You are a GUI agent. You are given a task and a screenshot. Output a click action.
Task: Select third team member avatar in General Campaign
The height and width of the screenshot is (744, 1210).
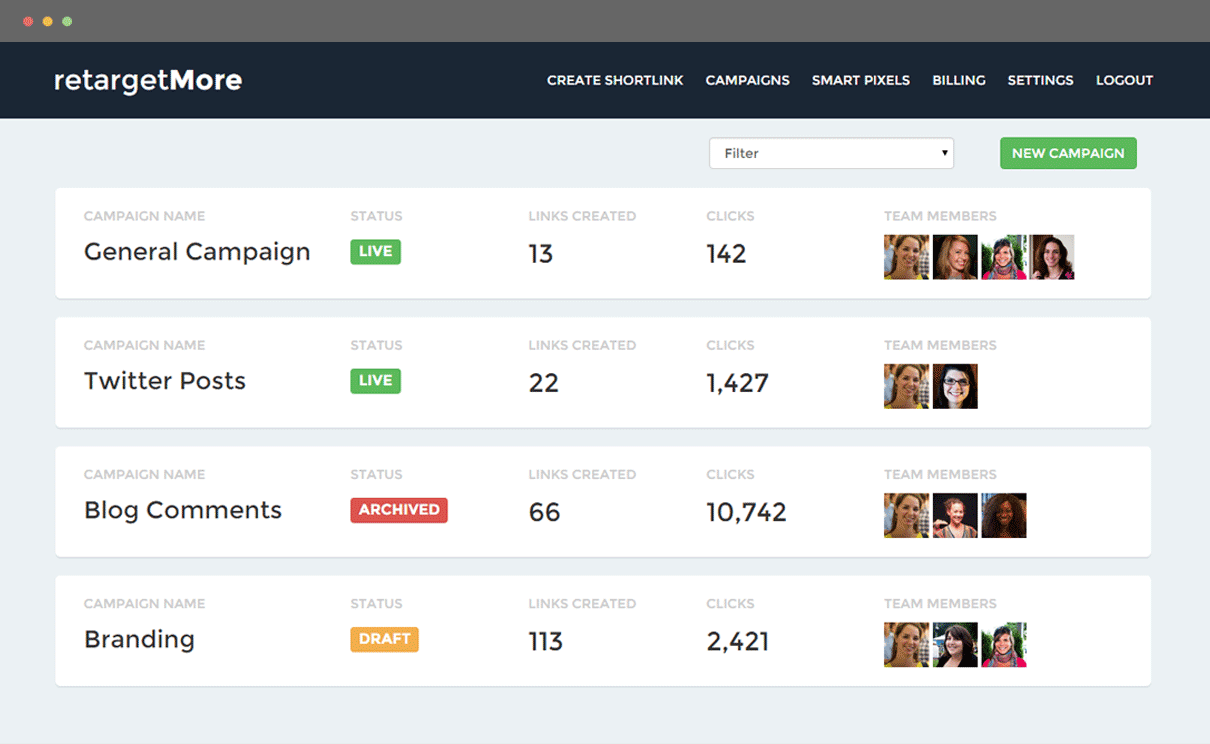coord(1004,257)
